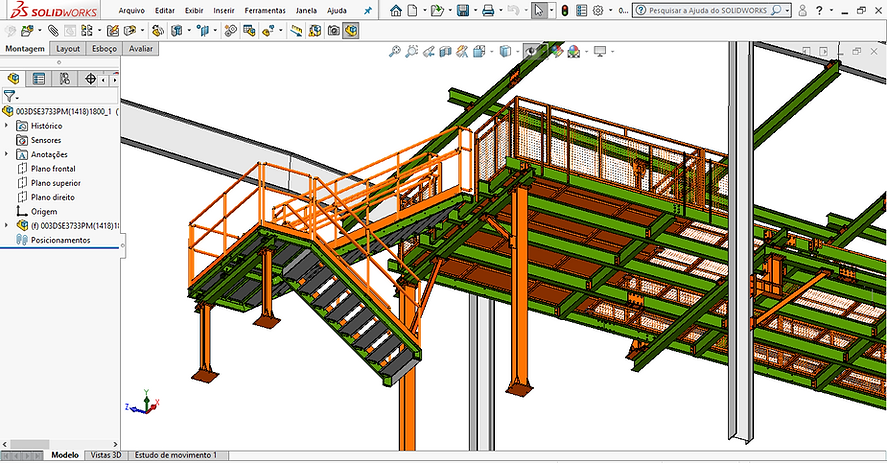Click the Previous View icon
This screenshot has height=463, width=887.
click(429, 52)
